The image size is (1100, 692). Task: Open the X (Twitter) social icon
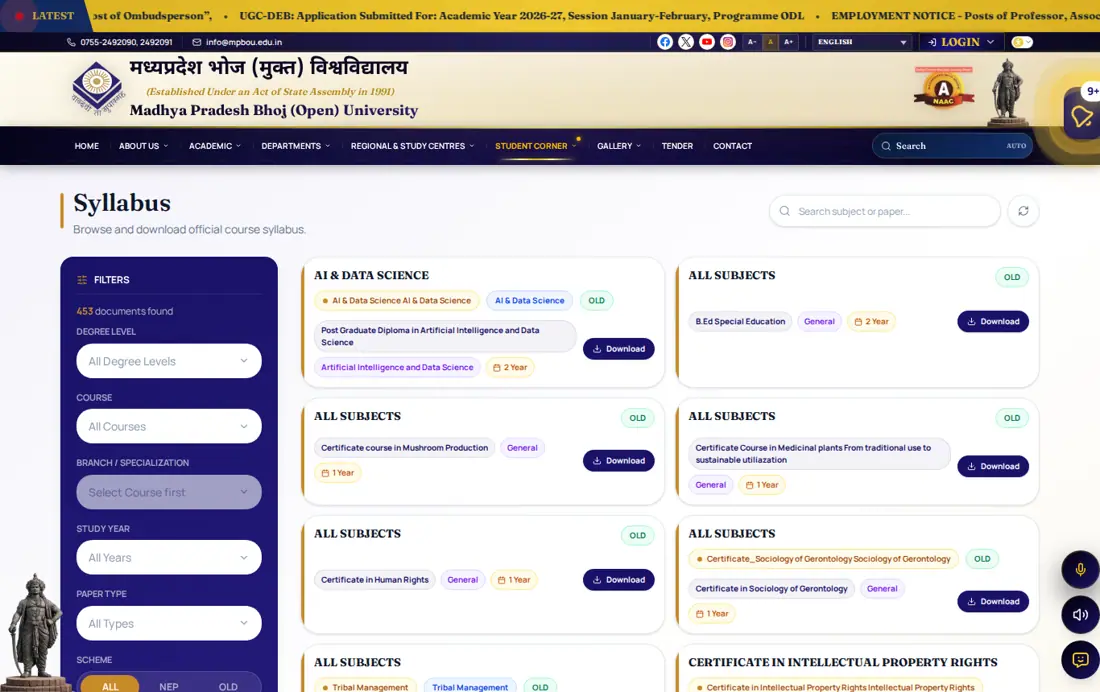click(x=685, y=42)
